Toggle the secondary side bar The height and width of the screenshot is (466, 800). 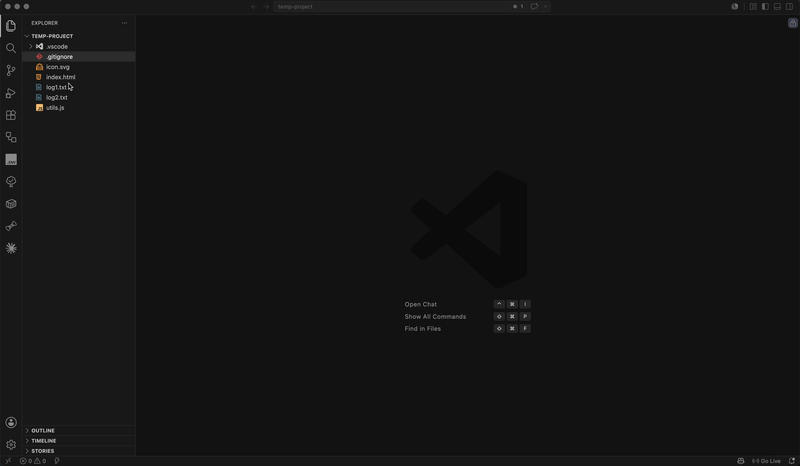coord(789,7)
